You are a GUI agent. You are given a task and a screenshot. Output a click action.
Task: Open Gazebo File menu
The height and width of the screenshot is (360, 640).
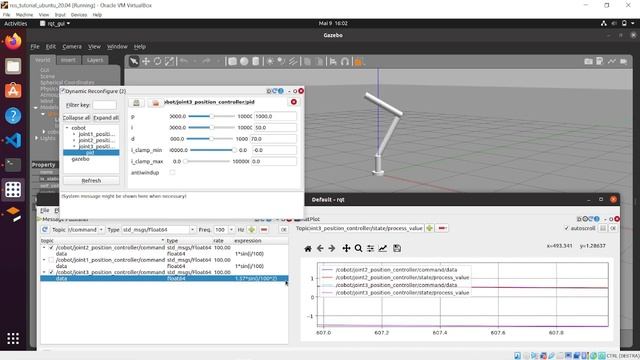35,47
